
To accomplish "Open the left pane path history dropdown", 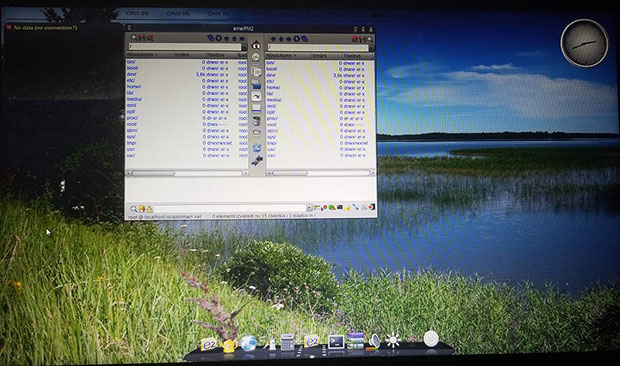I will [244, 47].
